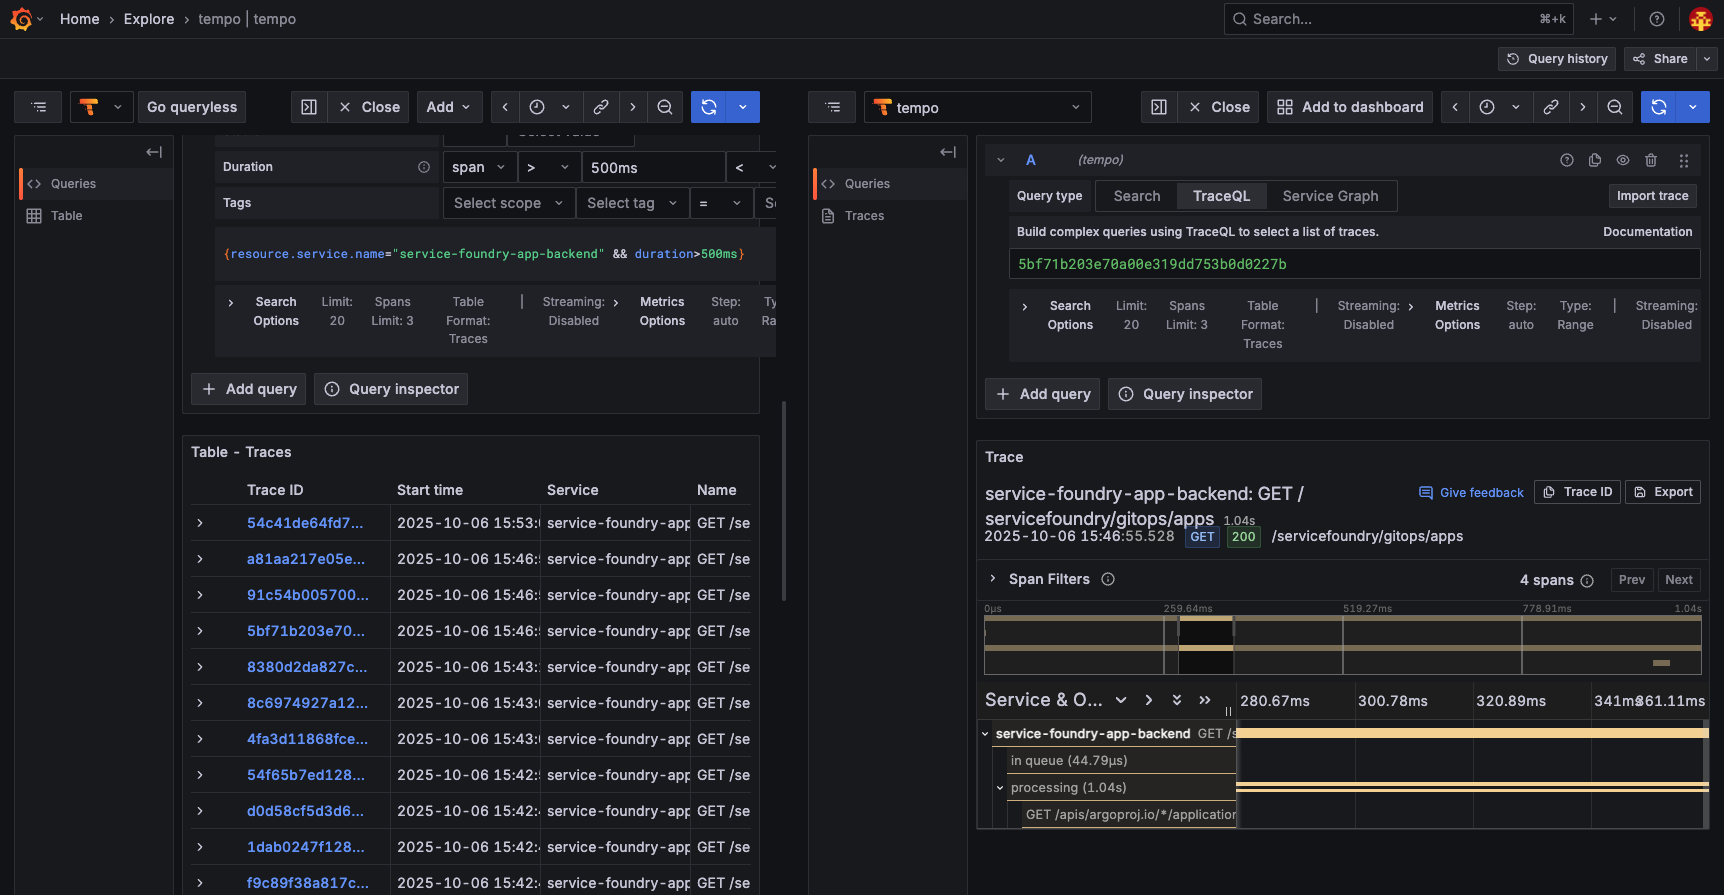
Task: Open Share options dropdown arrow
Action: pos(1707,59)
